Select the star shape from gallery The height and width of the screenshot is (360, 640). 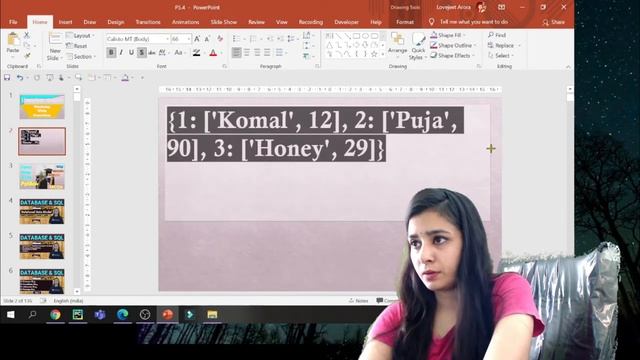[374, 53]
